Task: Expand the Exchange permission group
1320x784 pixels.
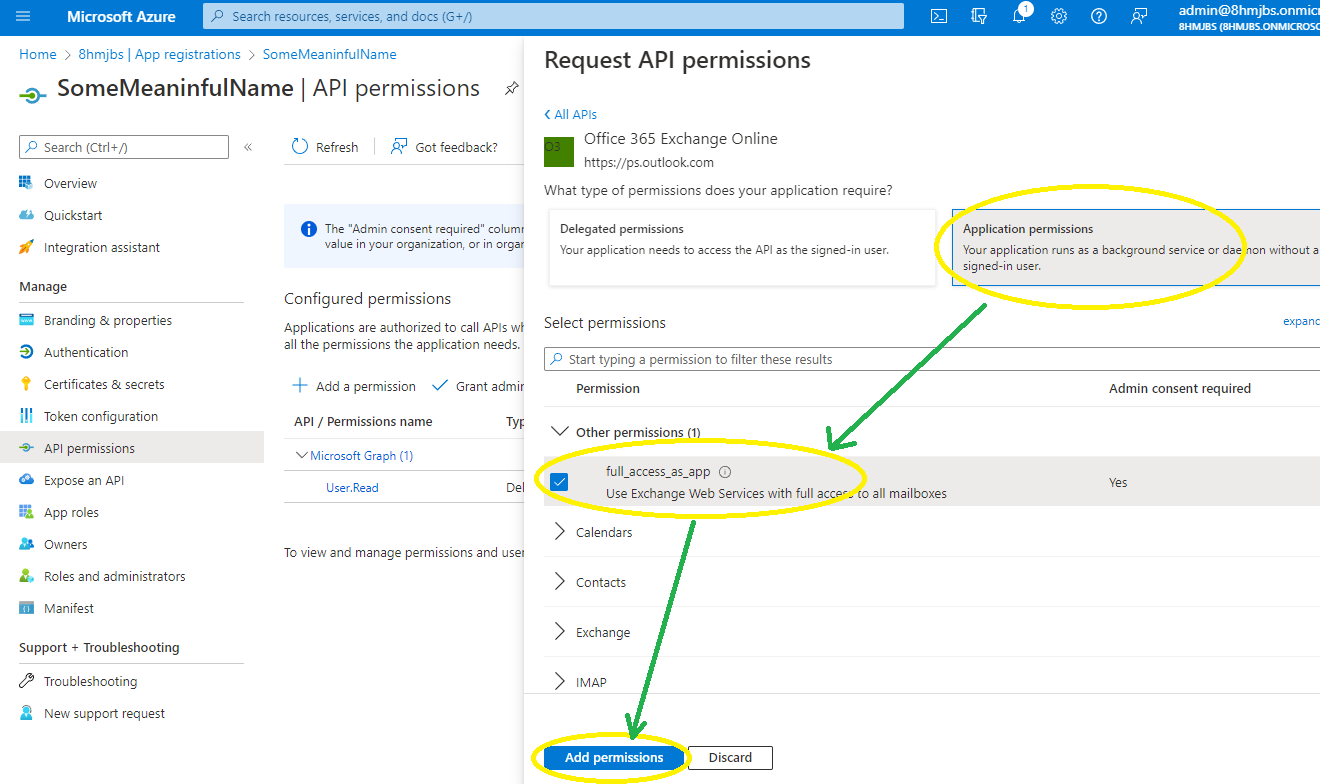Action: pyautogui.click(x=560, y=632)
